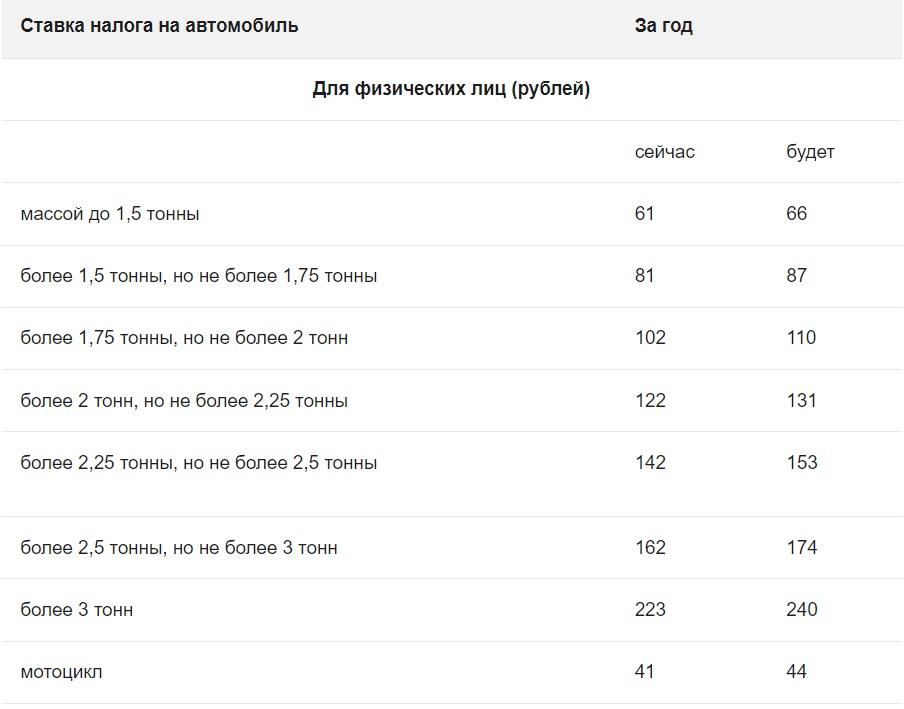Viewport: 904px width, 709px height.
Task: Click current value 102 cell
Action: pos(650,338)
